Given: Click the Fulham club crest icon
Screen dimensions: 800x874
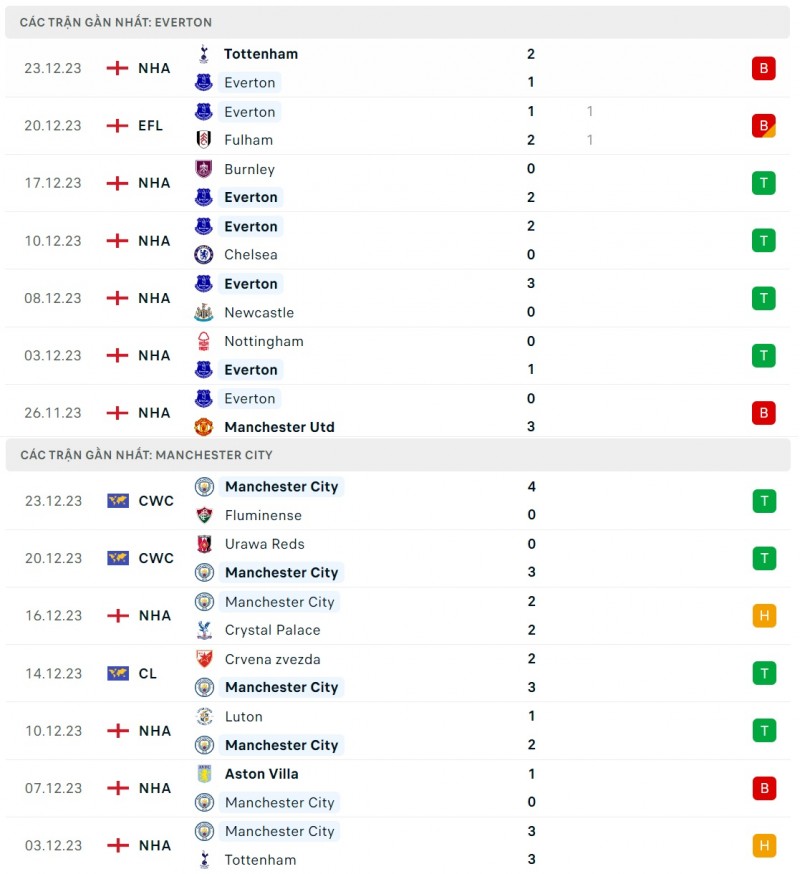Looking at the screenshot, I should (204, 140).
